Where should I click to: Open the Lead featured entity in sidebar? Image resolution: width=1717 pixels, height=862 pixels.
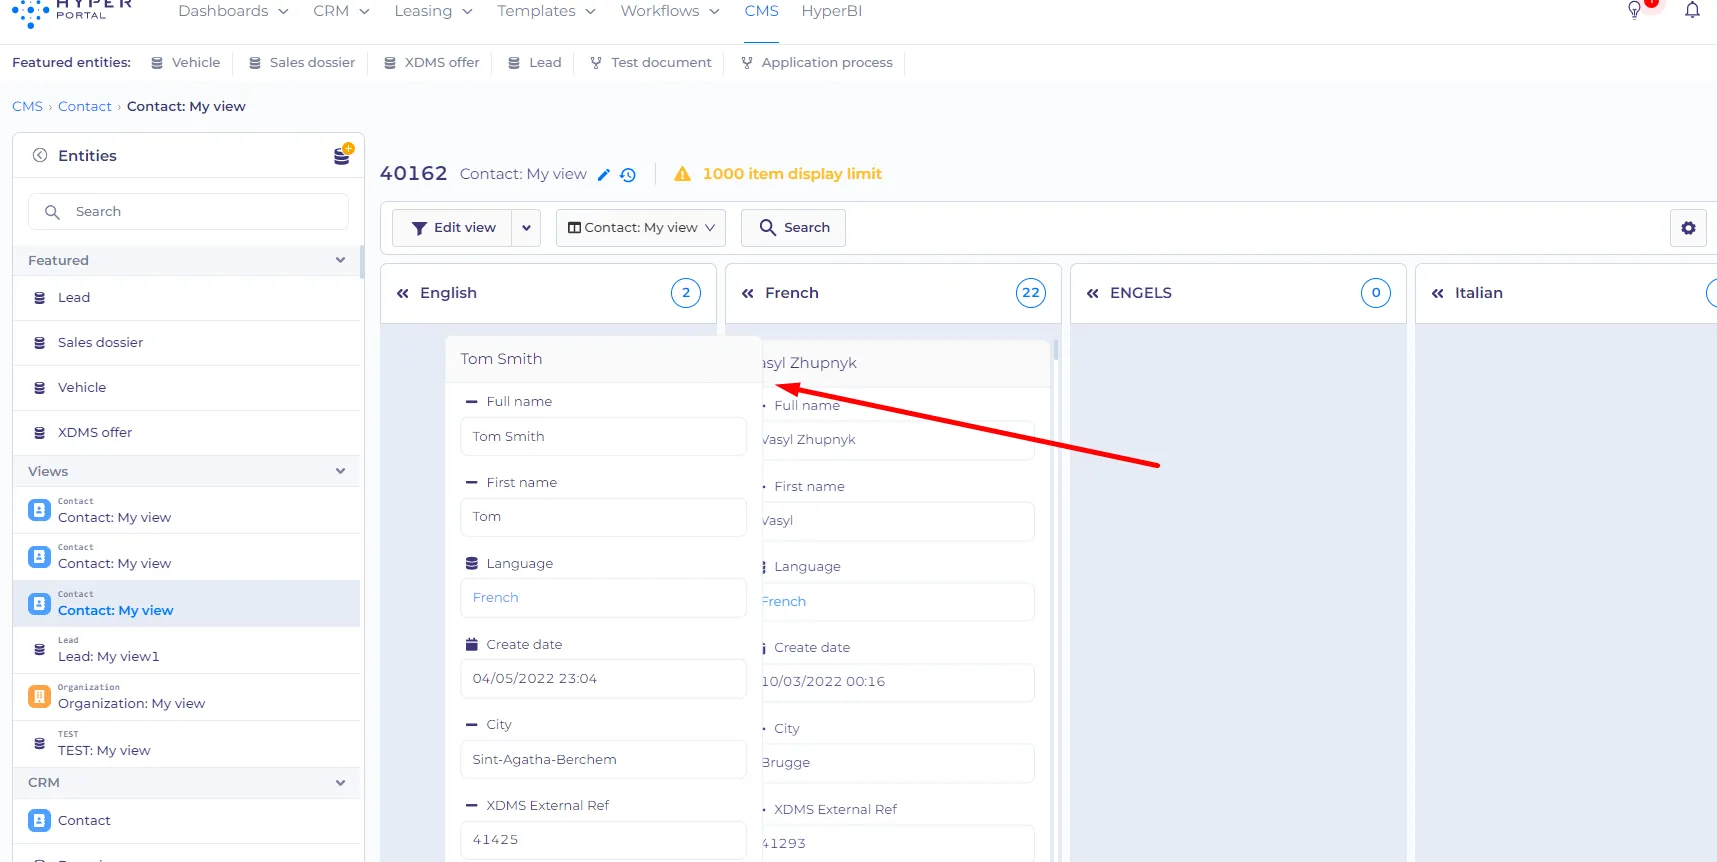click(x=187, y=298)
